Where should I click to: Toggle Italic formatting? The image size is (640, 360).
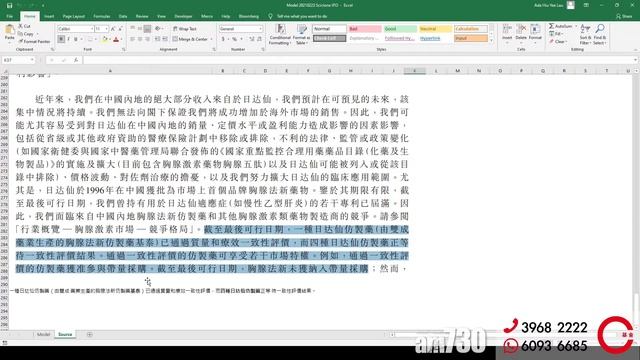coord(68,39)
